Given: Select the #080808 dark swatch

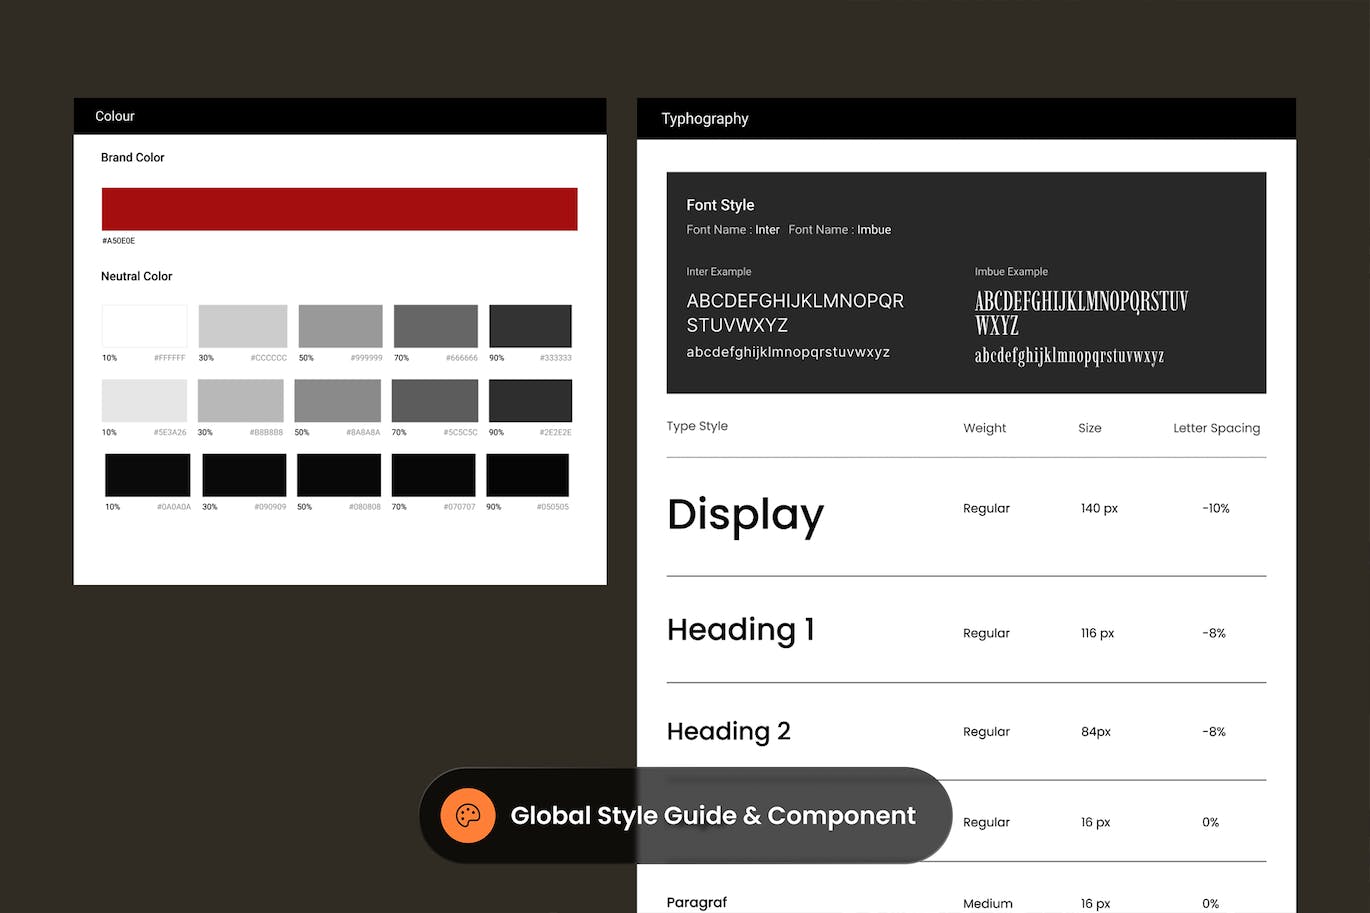Looking at the screenshot, I should coord(339,475).
